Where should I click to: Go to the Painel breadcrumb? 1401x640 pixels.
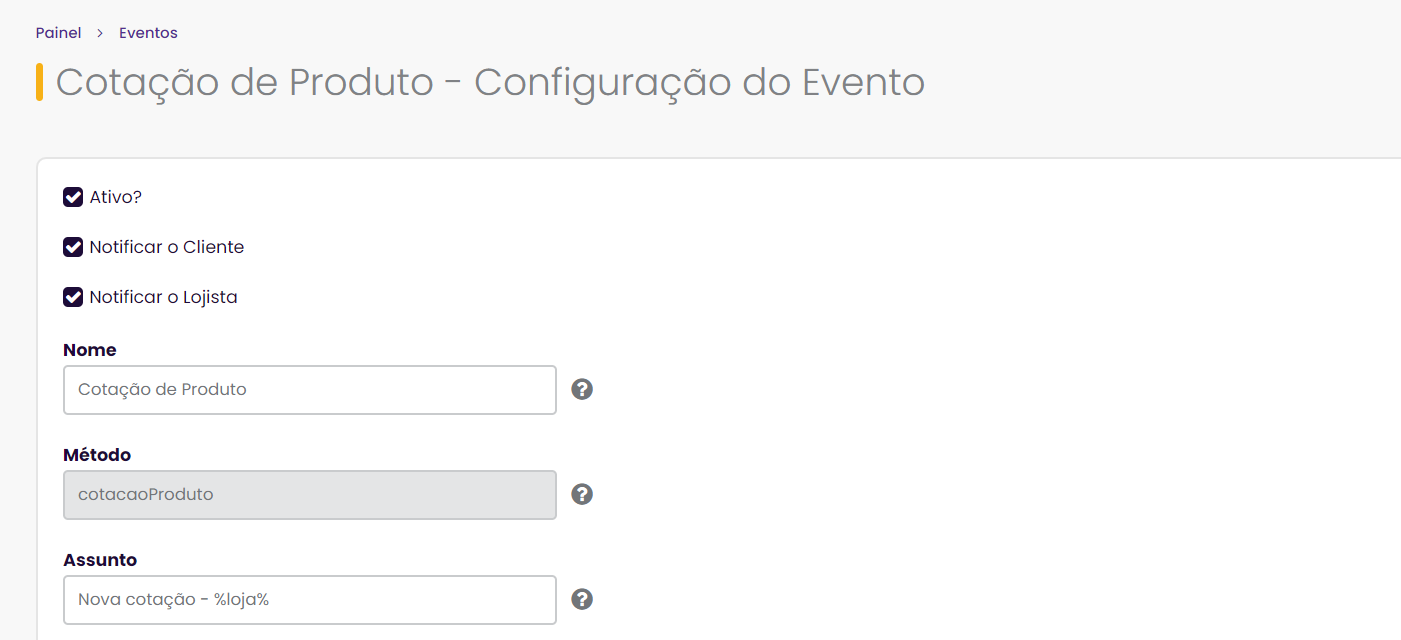pyautogui.click(x=58, y=33)
